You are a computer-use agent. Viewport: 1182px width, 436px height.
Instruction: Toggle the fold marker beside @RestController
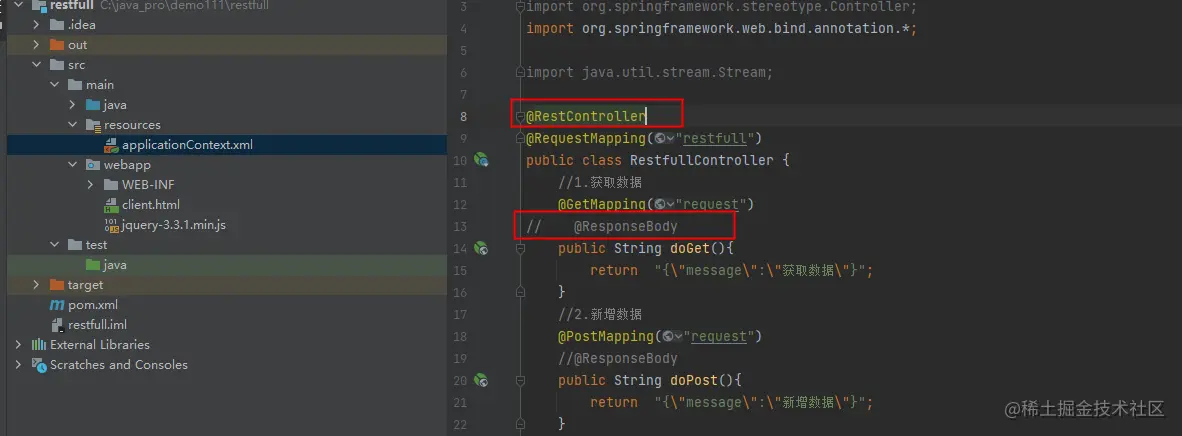click(520, 116)
